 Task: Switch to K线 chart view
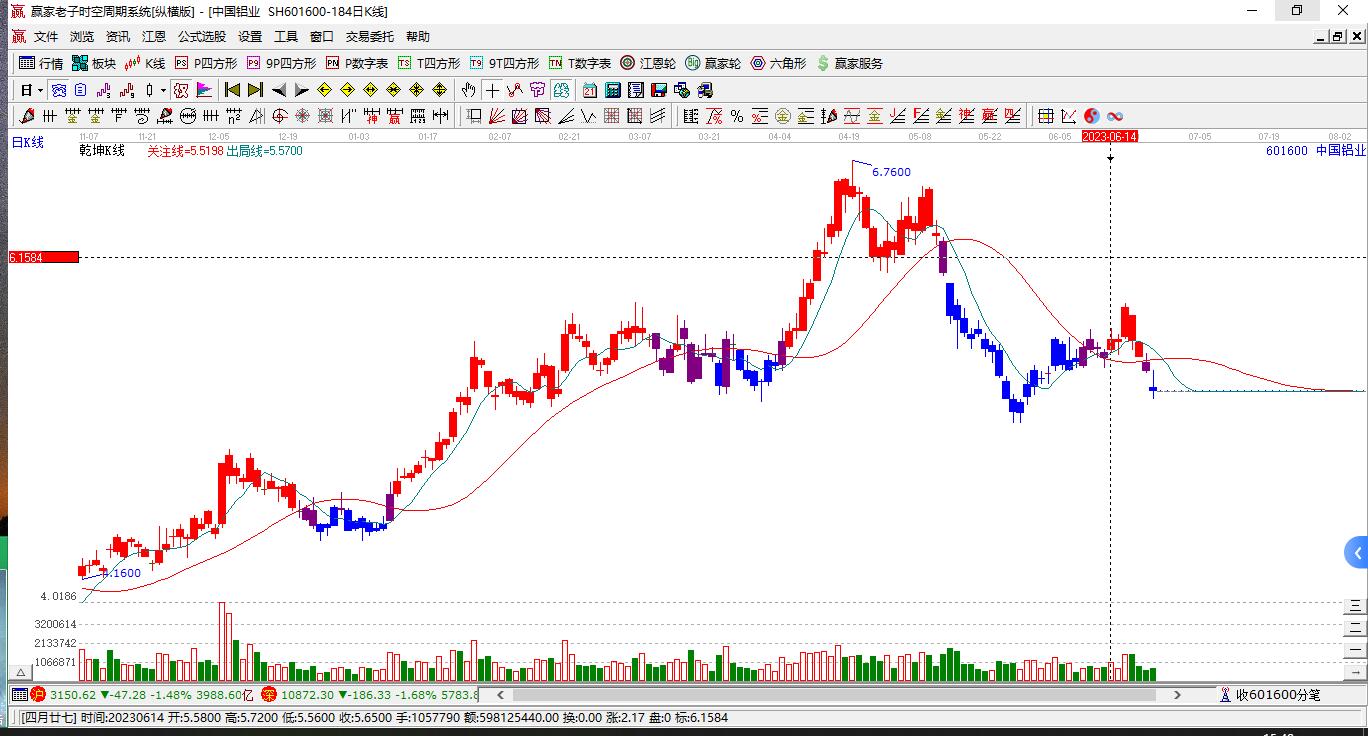[145, 63]
